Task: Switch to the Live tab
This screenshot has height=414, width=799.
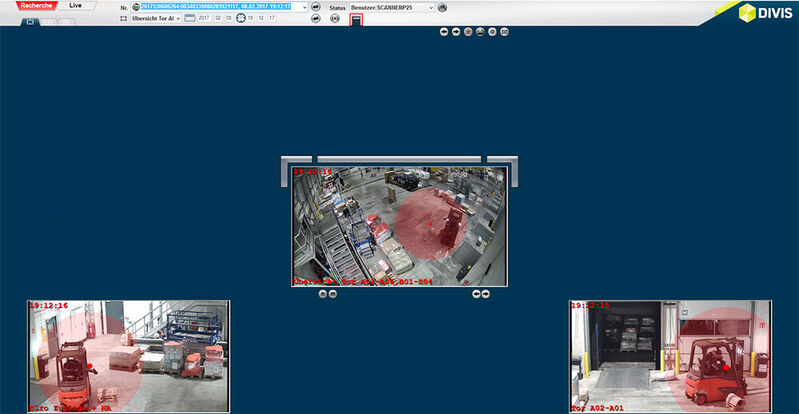Action: (x=75, y=6)
